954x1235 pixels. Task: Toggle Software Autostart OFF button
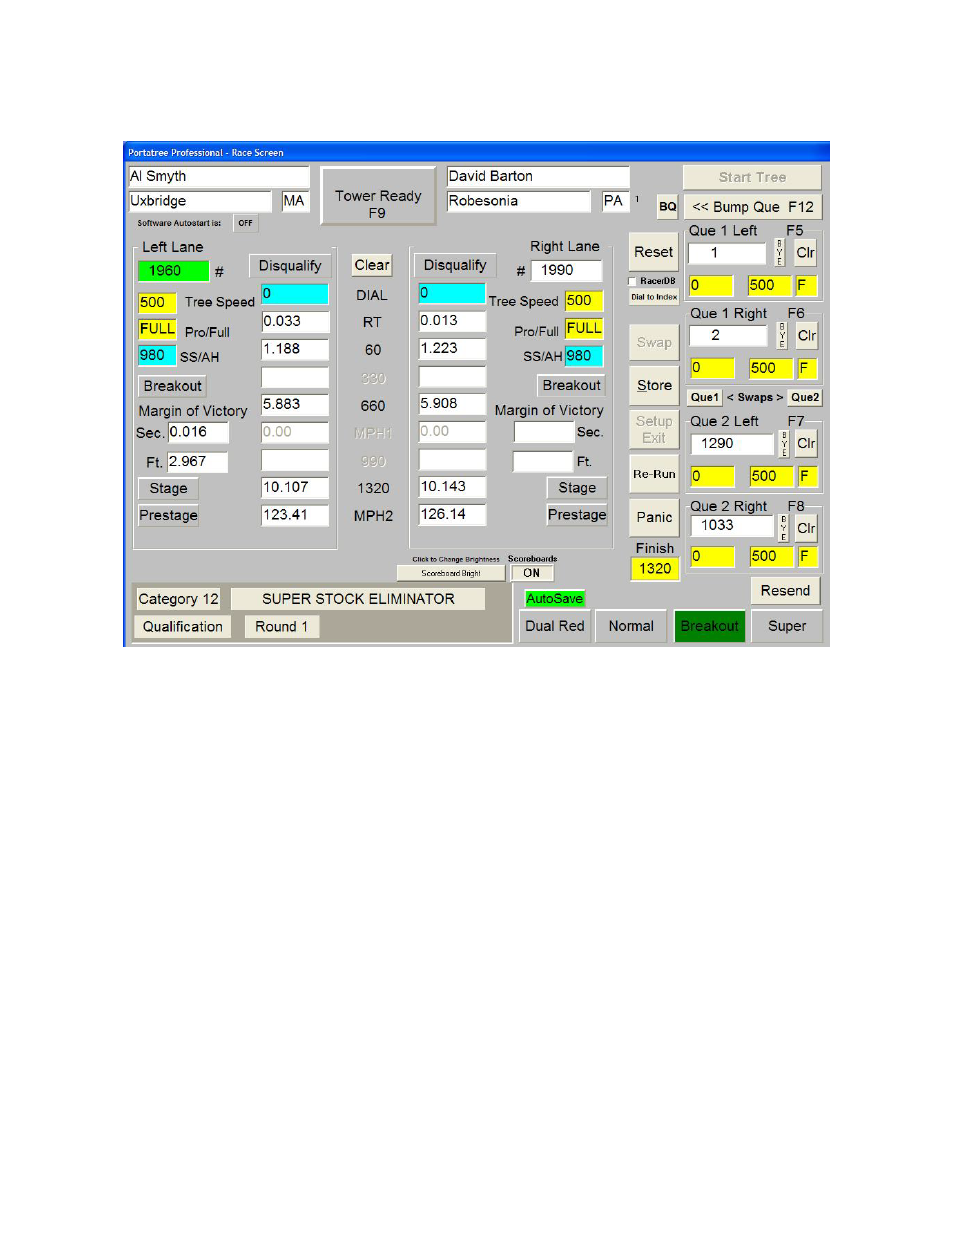point(245,223)
